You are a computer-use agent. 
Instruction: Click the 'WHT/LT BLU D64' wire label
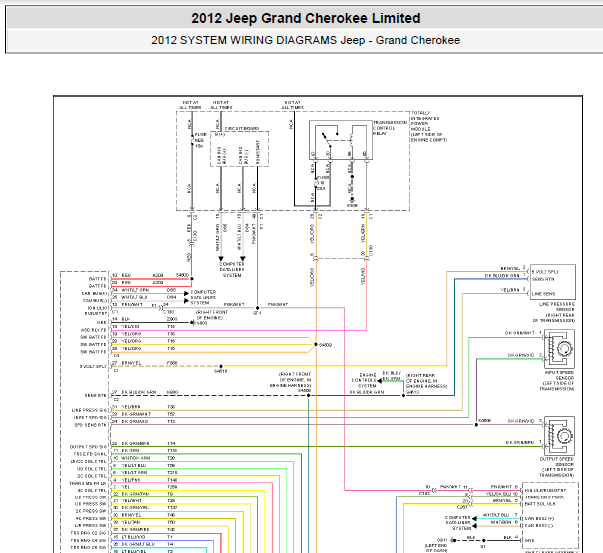[149, 297]
